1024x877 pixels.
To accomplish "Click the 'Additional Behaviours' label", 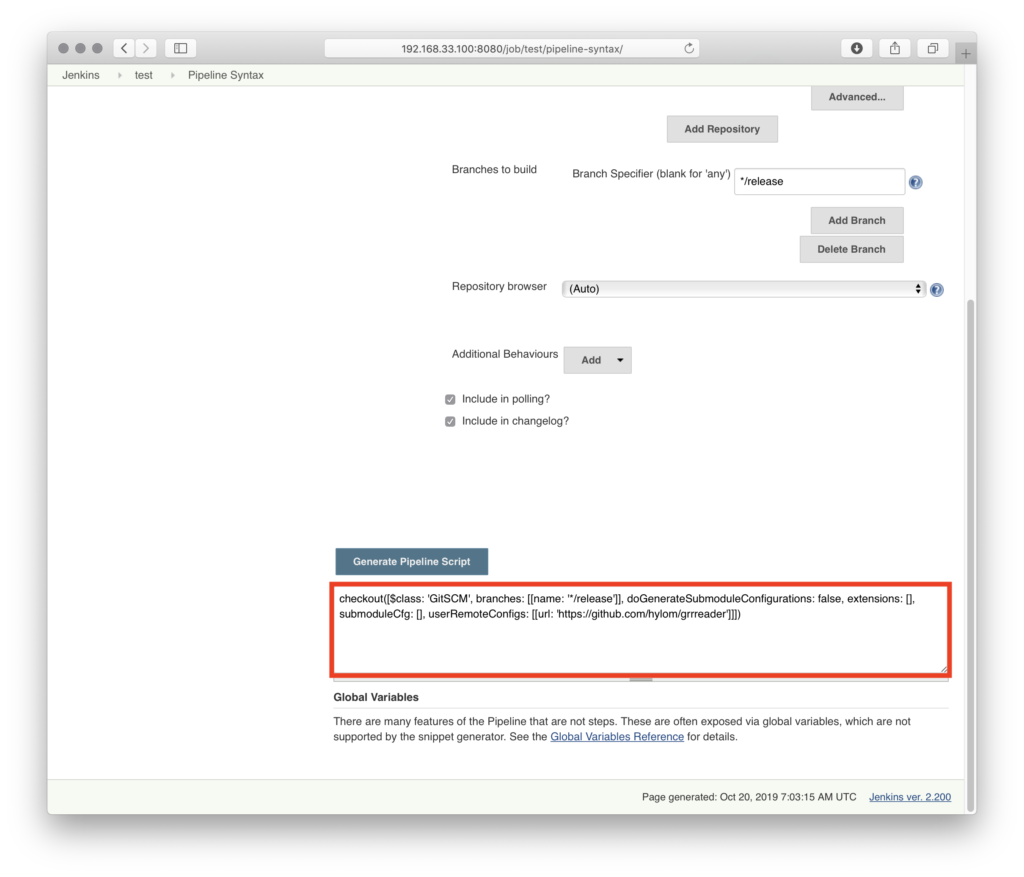I will tap(505, 354).
